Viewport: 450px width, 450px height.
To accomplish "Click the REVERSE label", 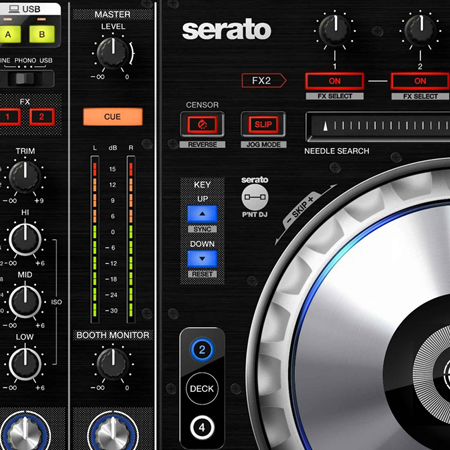I will click(x=202, y=145).
